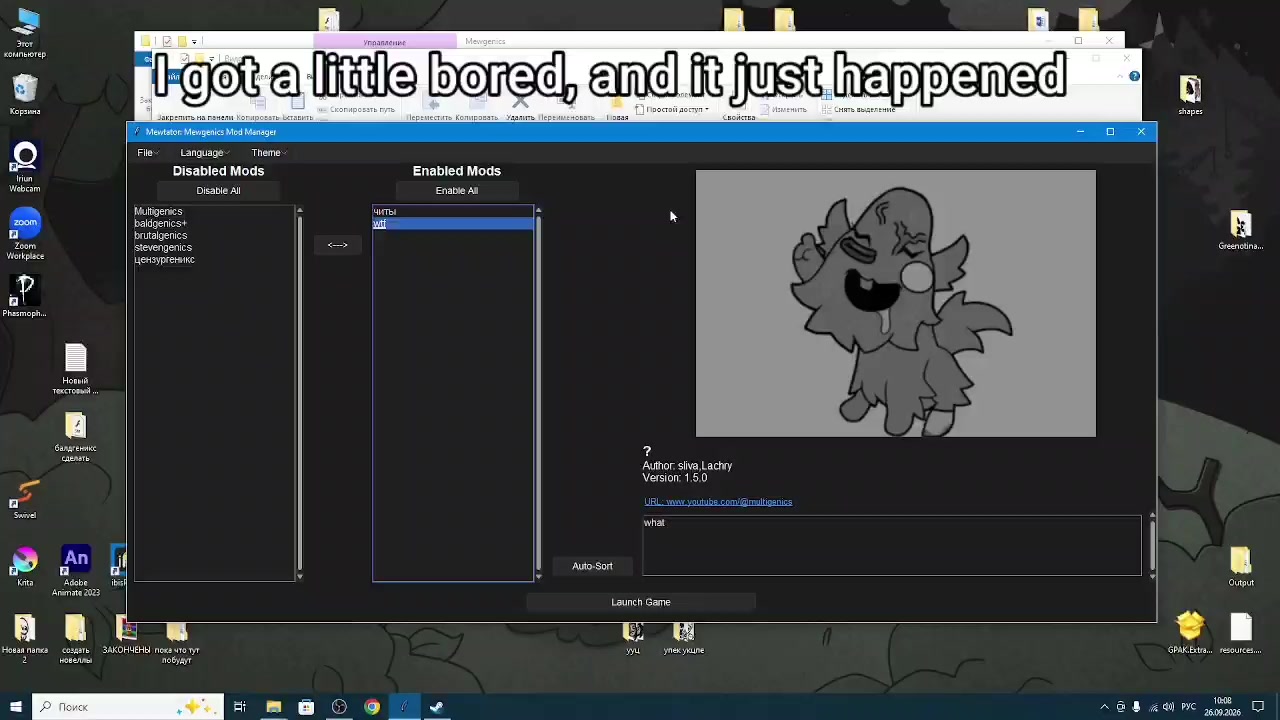Select baldgenics+ in the Disabled Mods list
The width and height of the screenshot is (1280, 720).
[214, 224]
